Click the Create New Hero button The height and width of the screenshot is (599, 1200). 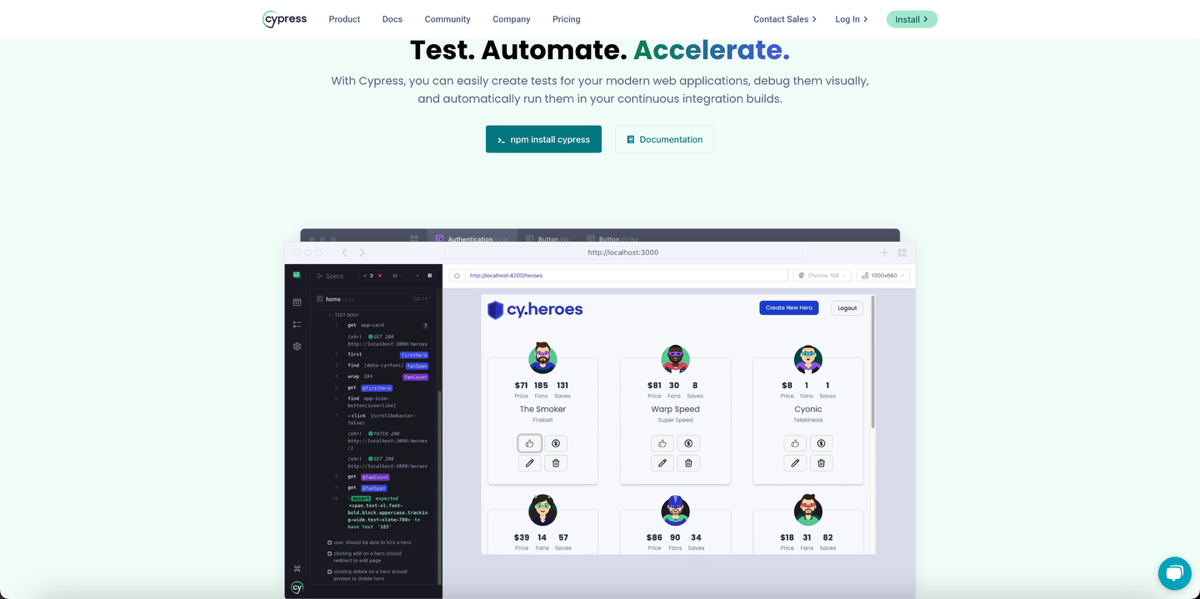[788, 308]
